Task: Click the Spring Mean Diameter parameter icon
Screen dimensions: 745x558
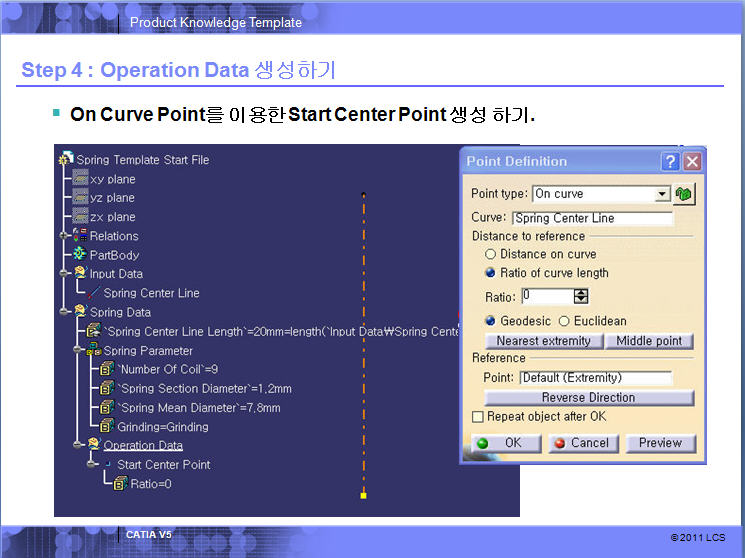Action: [107, 407]
